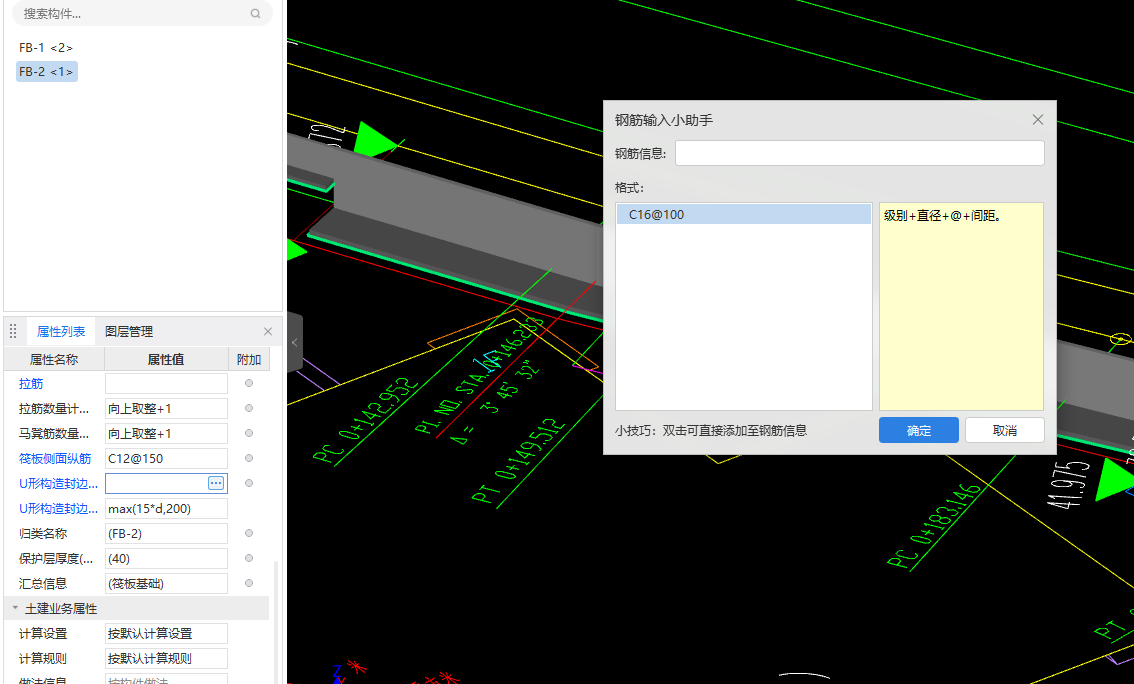Click the 钢筋信息 input field
Viewport: 1134px width, 684px height.
pyautogui.click(x=860, y=153)
